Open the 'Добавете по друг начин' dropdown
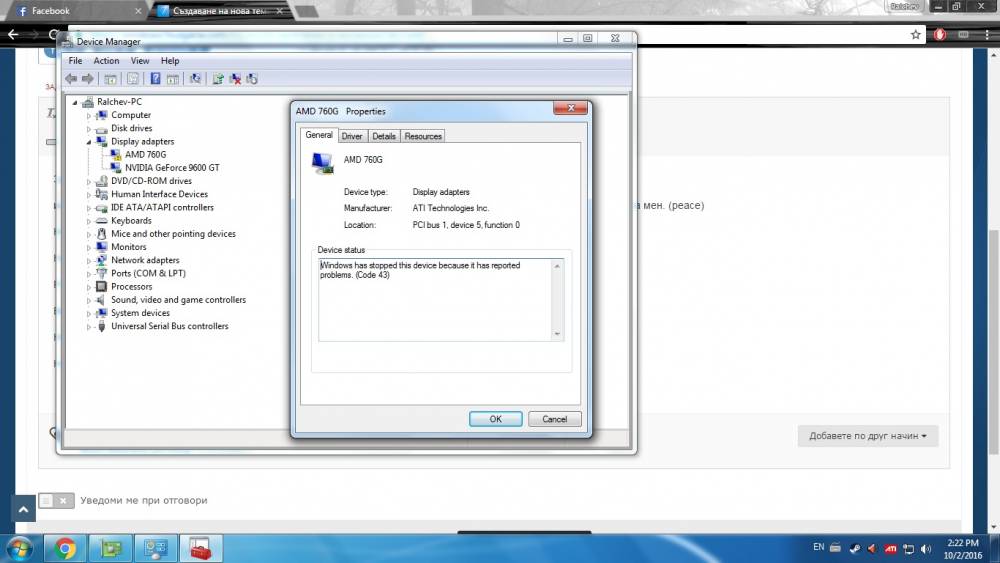1000x563 pixels. coord(867,435)
